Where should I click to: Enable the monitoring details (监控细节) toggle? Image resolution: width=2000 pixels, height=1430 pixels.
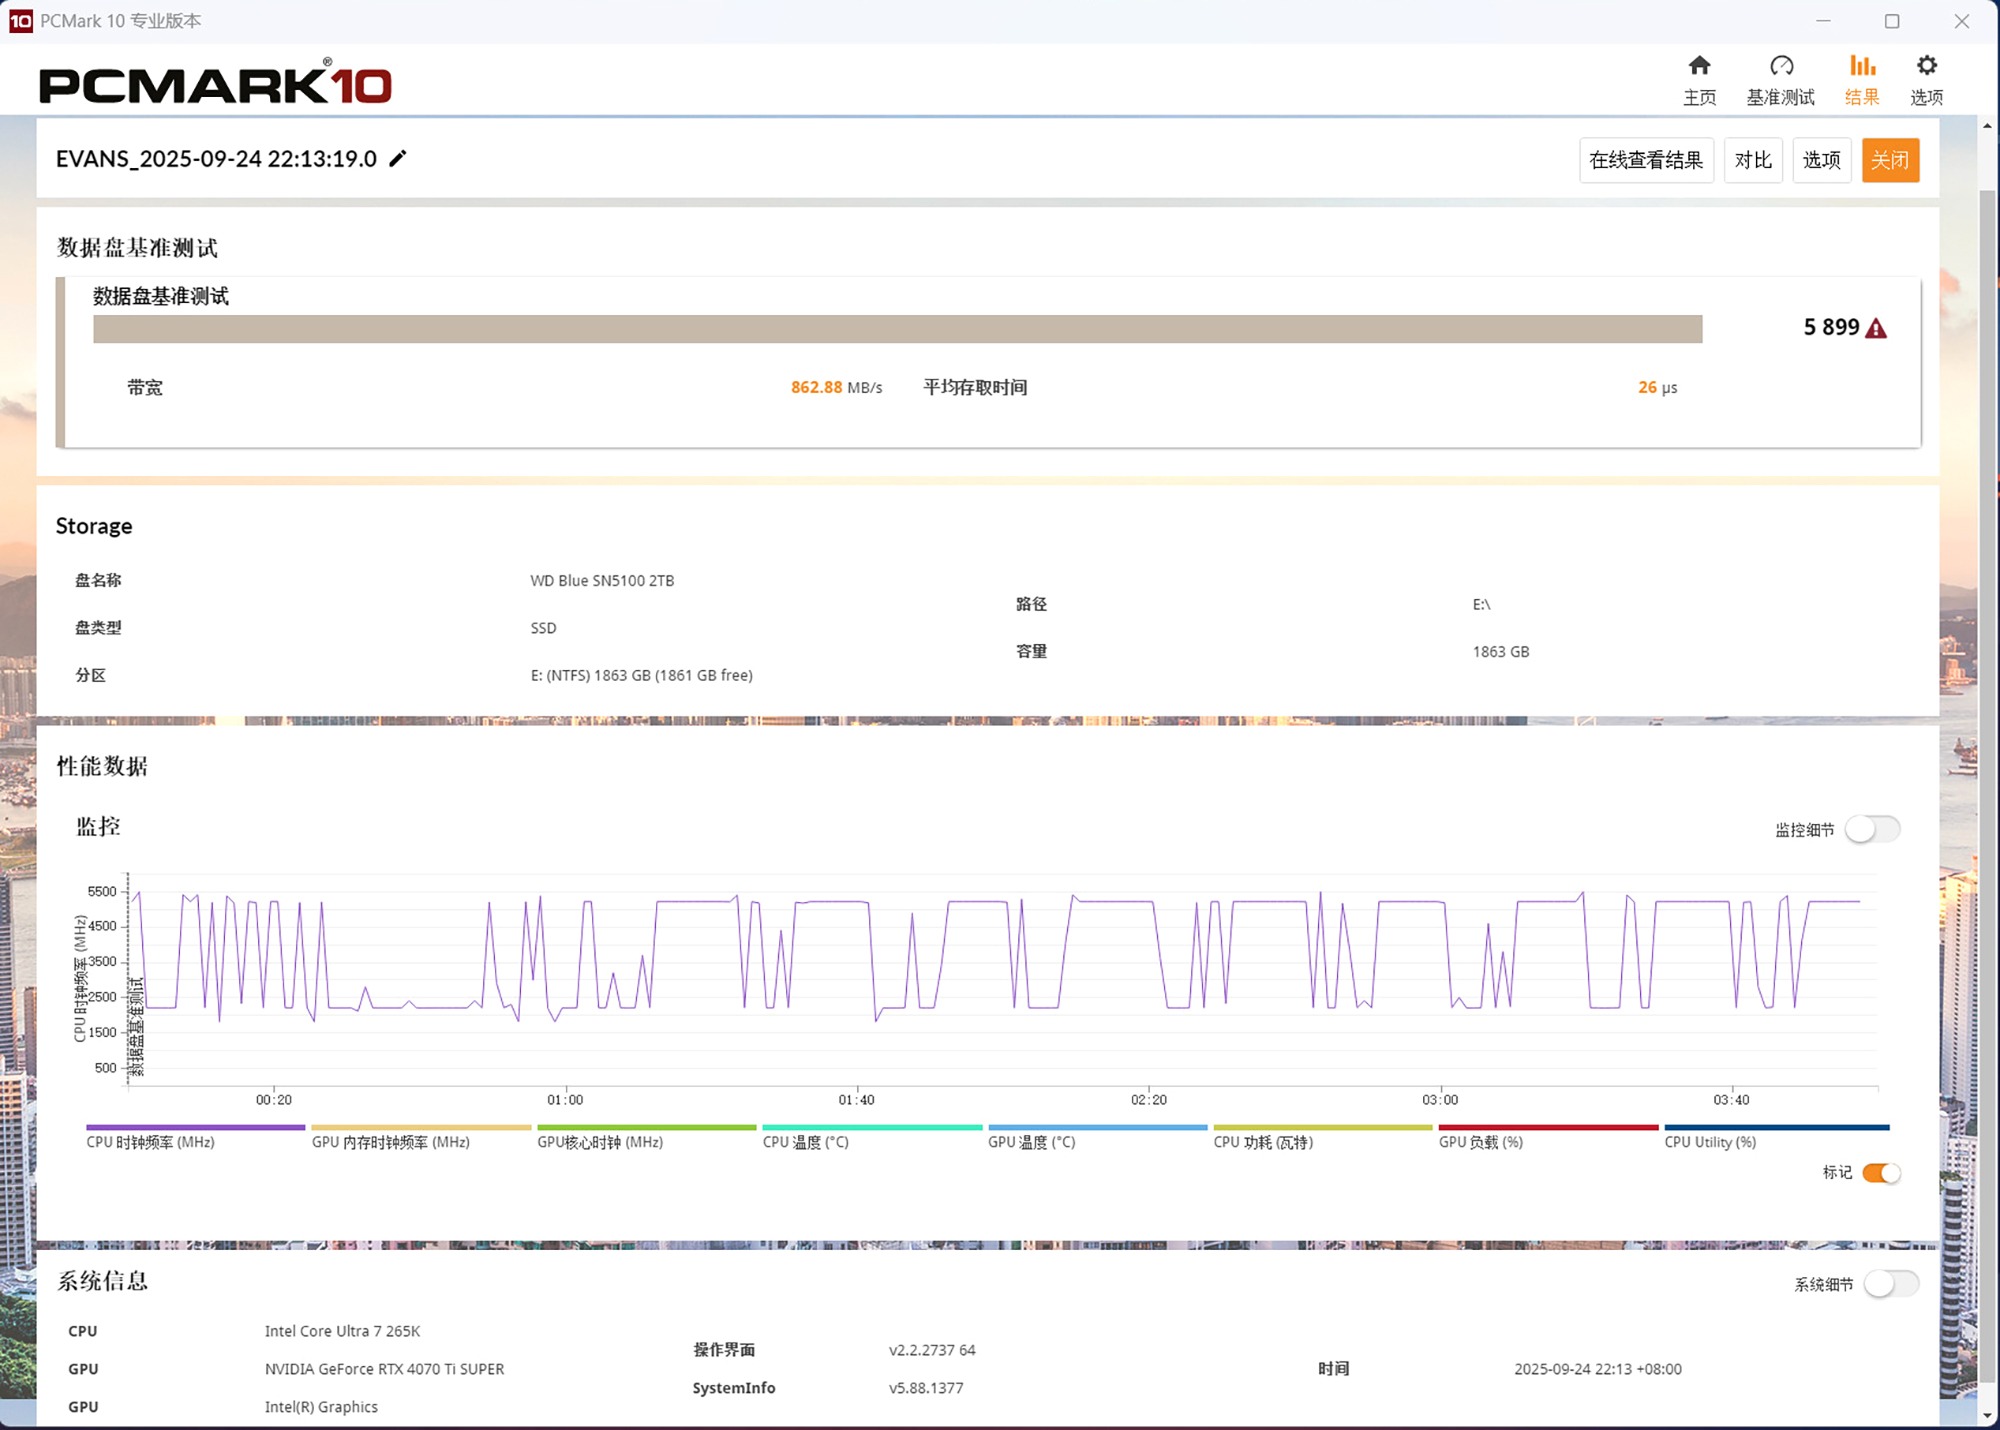click(x=1872, y=829)
